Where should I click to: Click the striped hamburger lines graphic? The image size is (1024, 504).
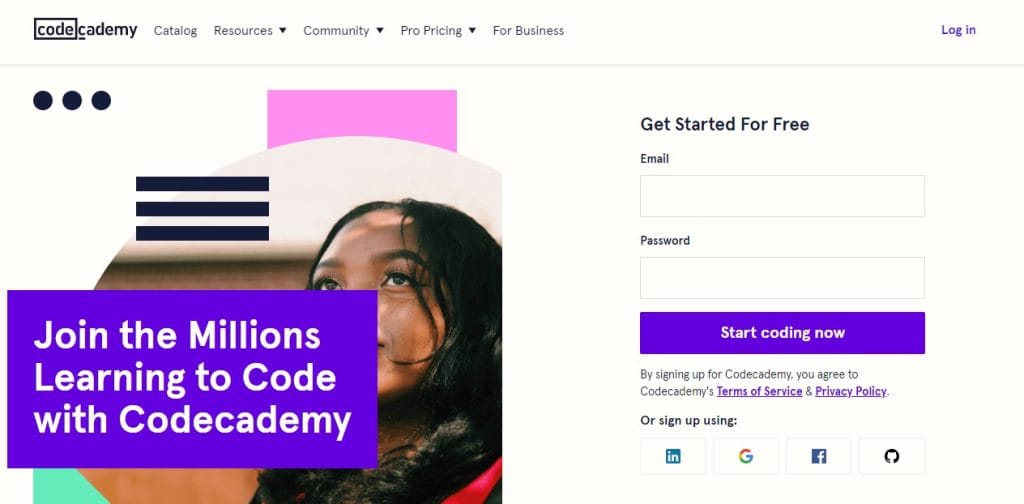coord(202,208)
